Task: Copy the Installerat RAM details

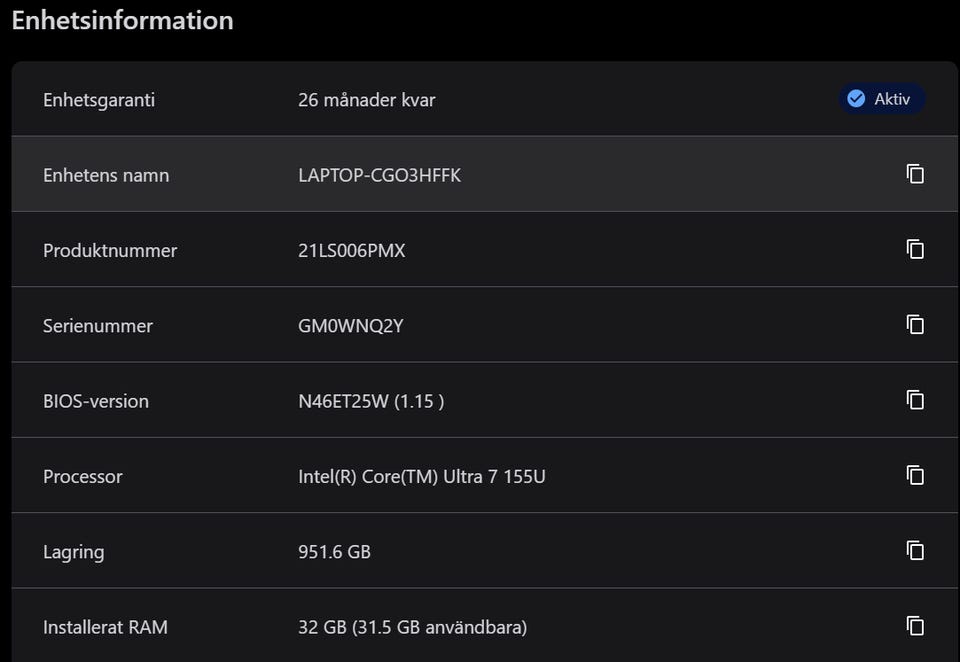Action: click(915, 626)
